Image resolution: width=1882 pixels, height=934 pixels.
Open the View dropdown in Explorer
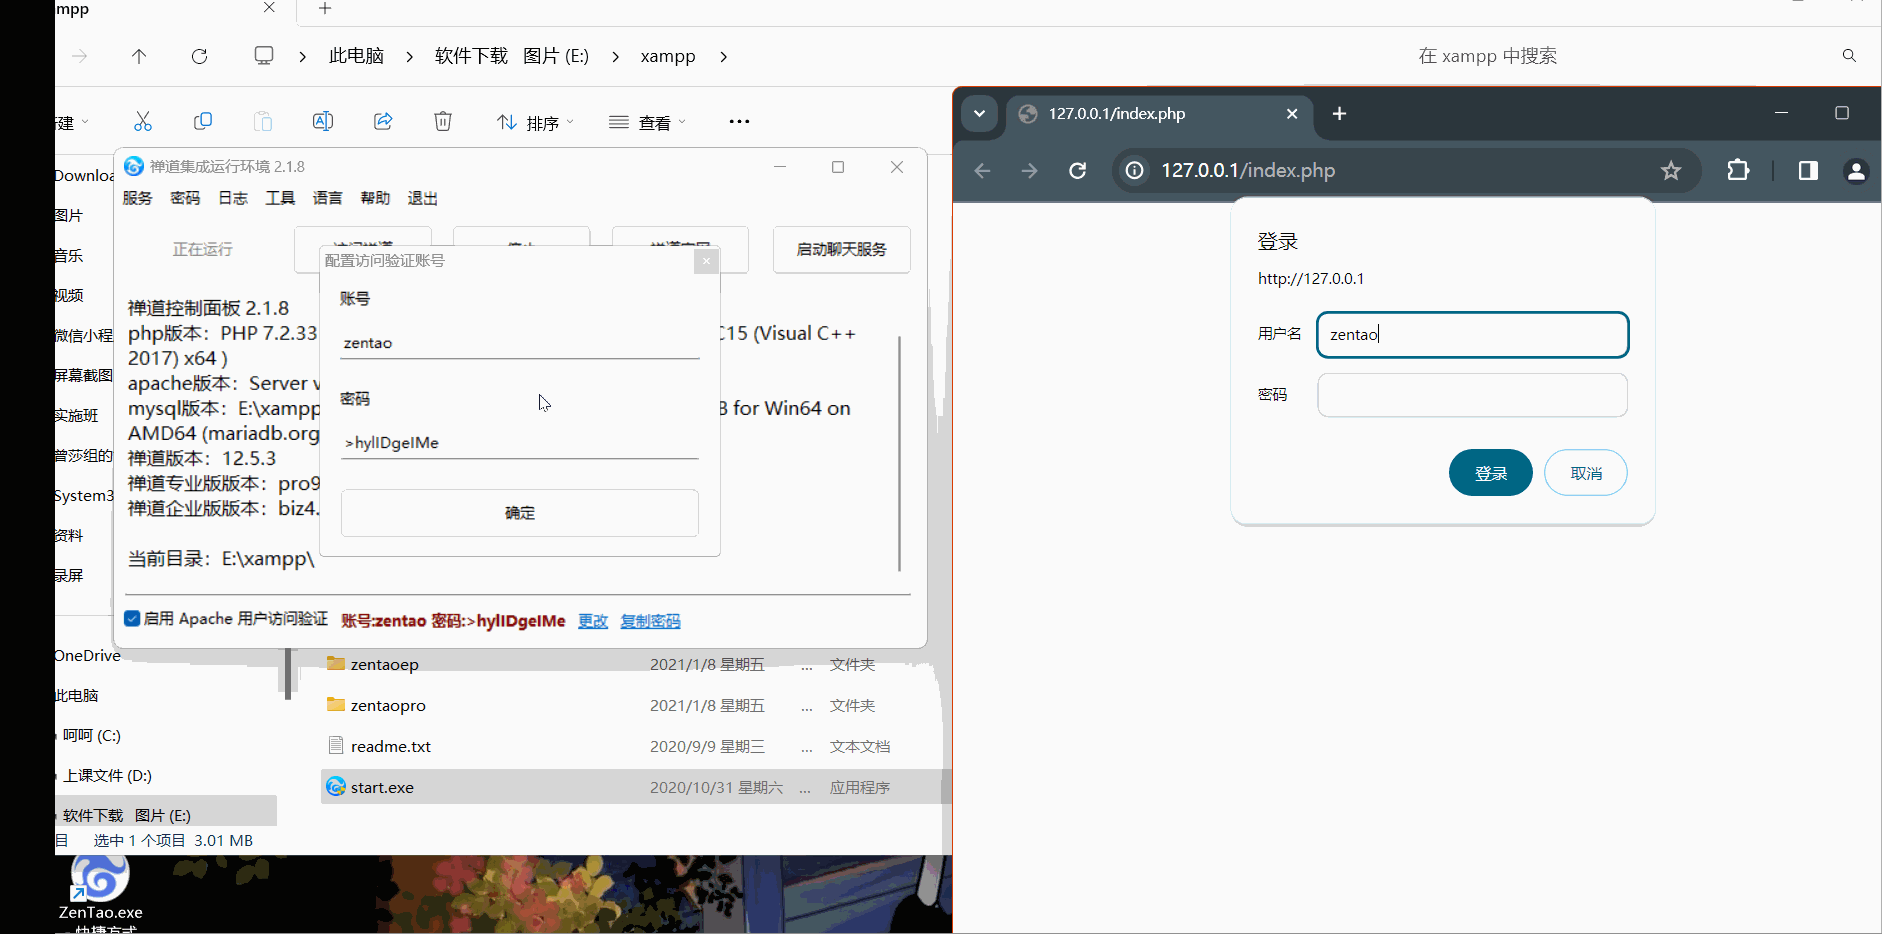click(648, 122)
